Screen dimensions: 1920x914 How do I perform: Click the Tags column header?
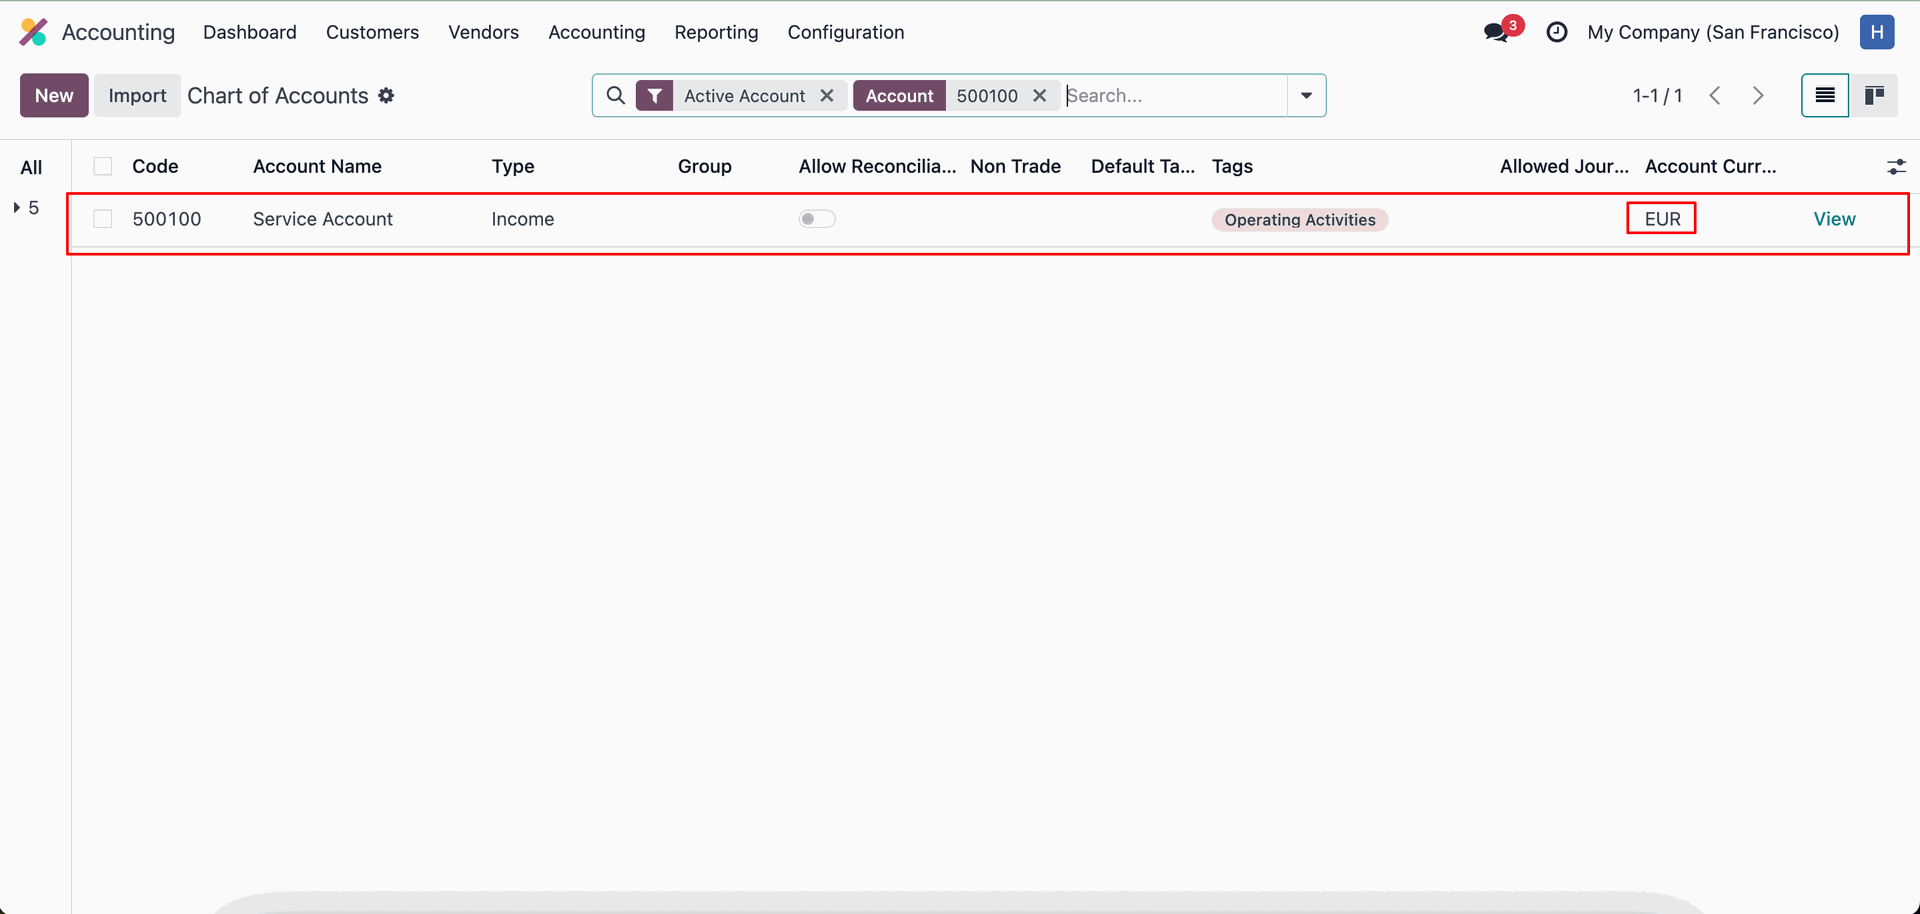(x=1232, y=166)
